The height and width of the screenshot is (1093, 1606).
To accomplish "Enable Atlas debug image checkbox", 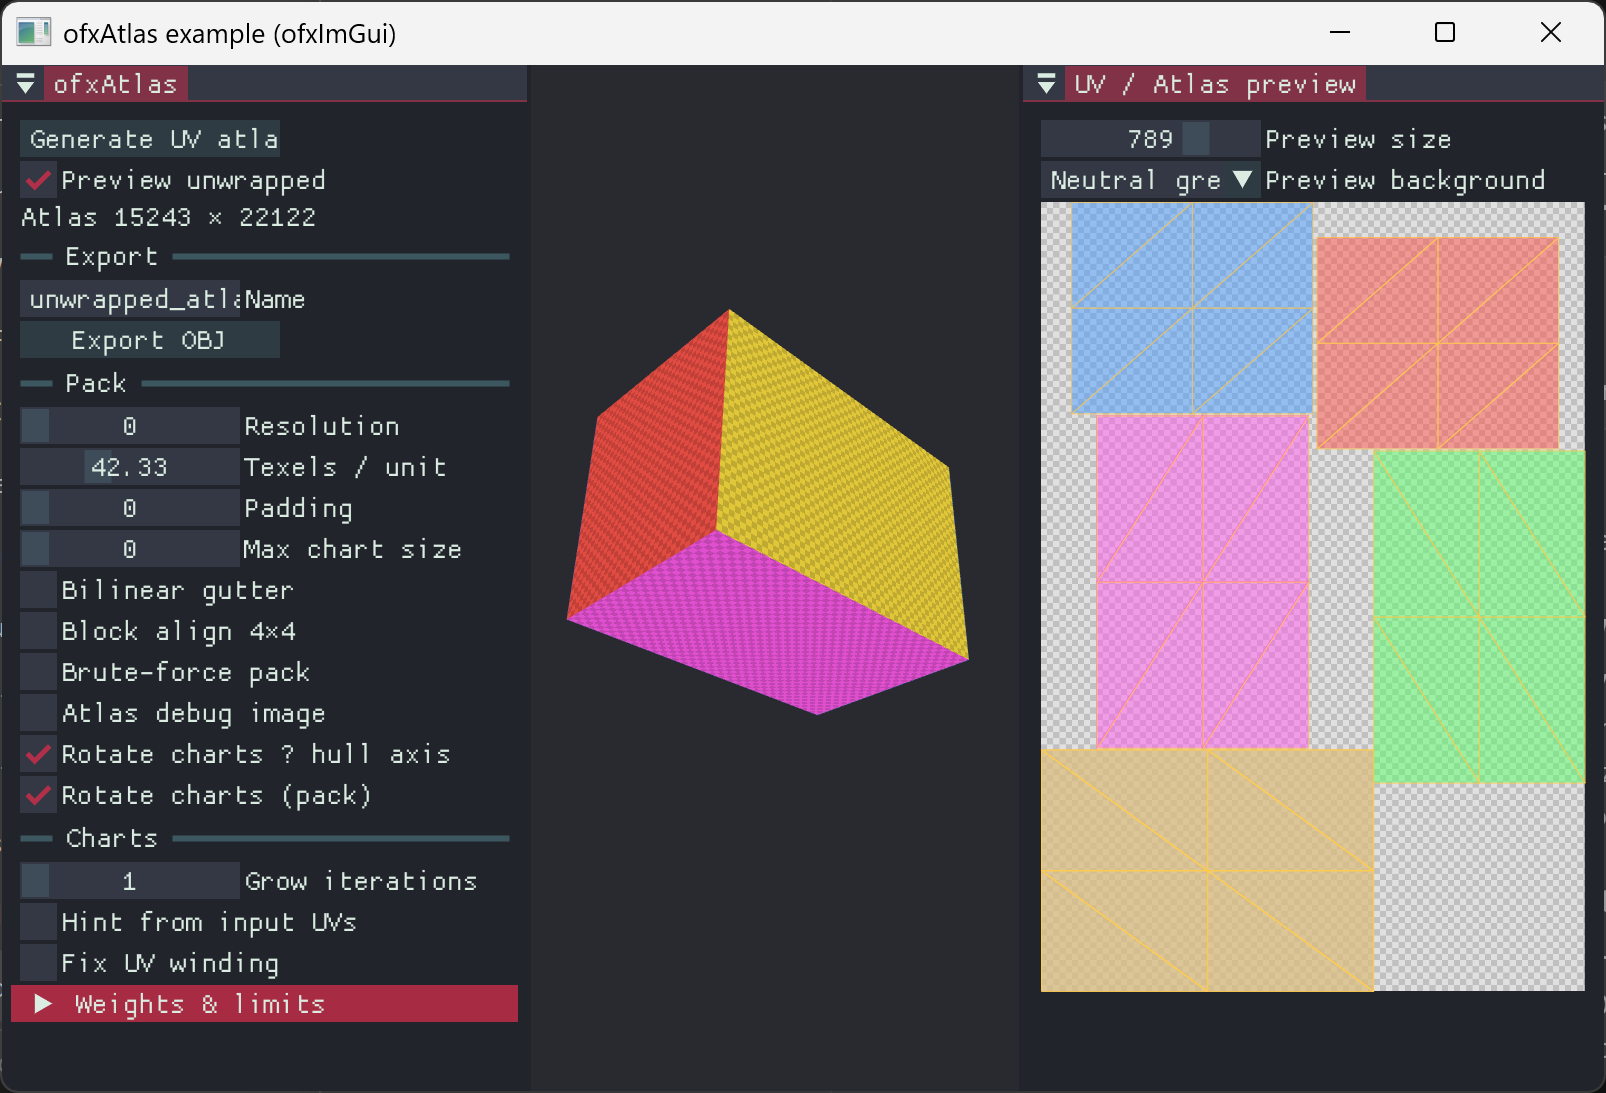I will point(38,713).
